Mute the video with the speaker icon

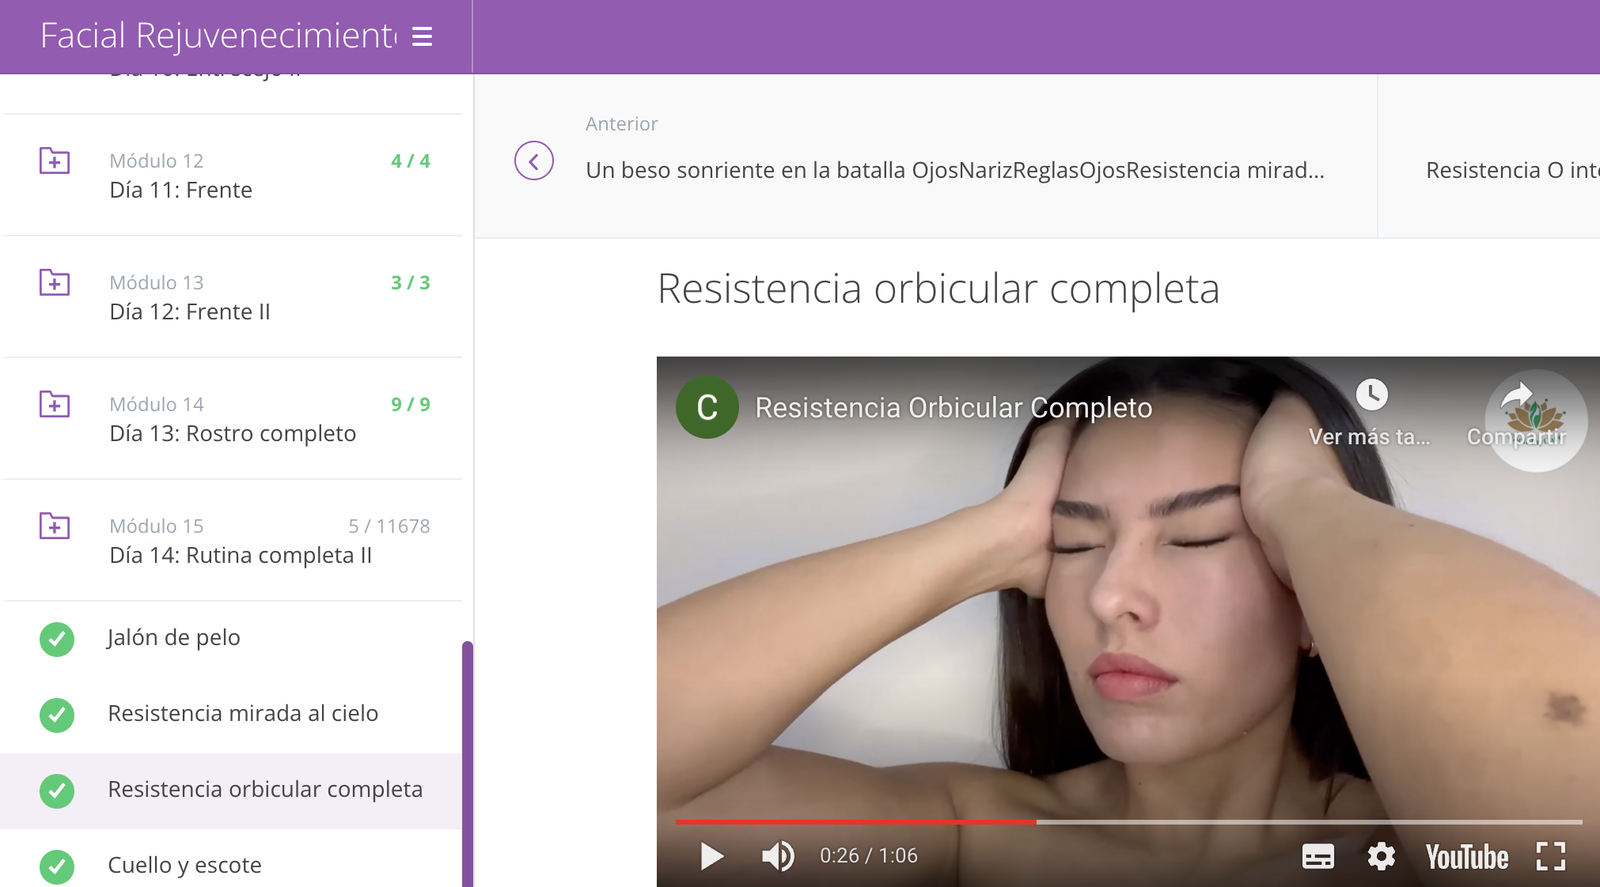click(x=777, y=856)
